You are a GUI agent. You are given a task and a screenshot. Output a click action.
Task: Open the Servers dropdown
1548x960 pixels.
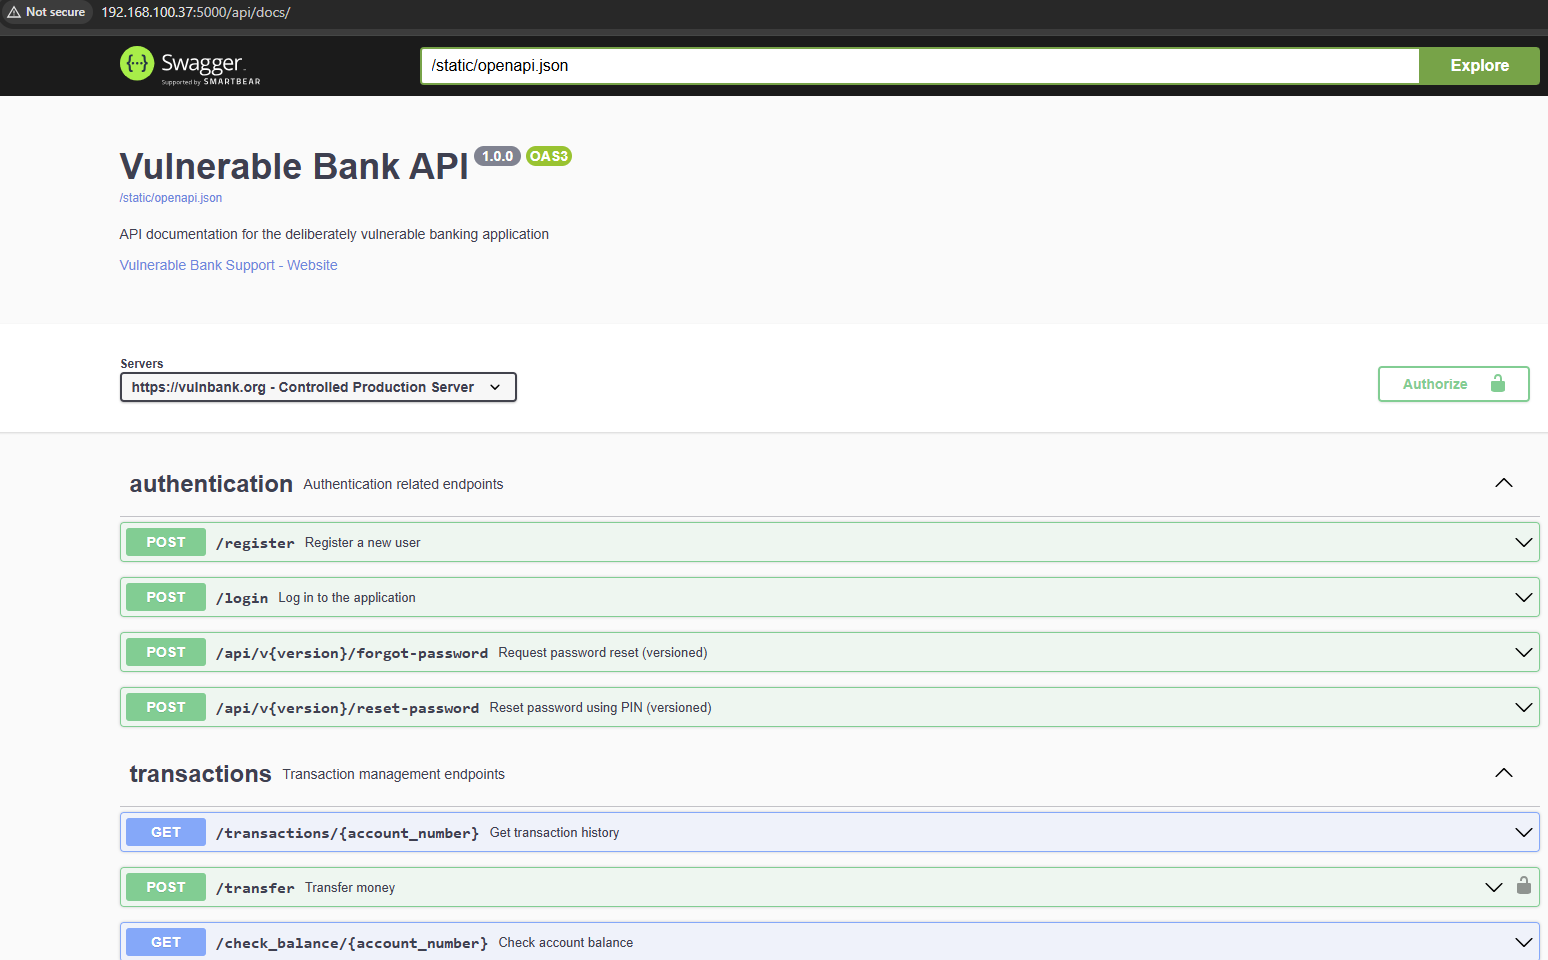point(318,387)
